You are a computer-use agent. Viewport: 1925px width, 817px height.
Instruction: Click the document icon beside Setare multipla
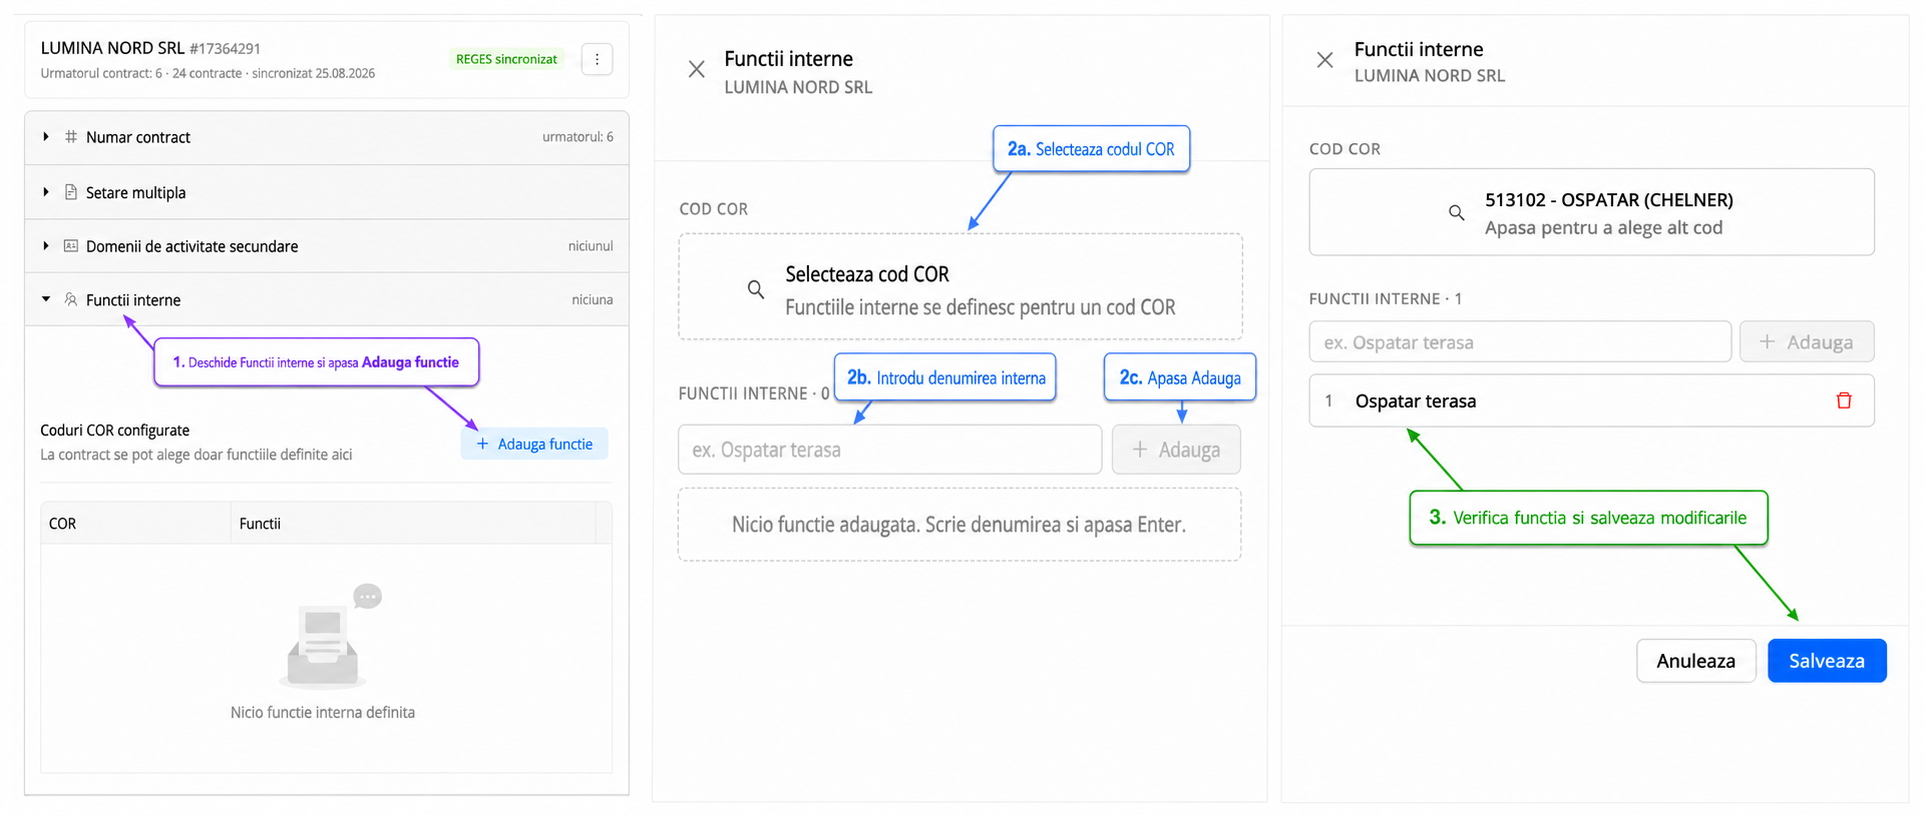click(71, 192)
